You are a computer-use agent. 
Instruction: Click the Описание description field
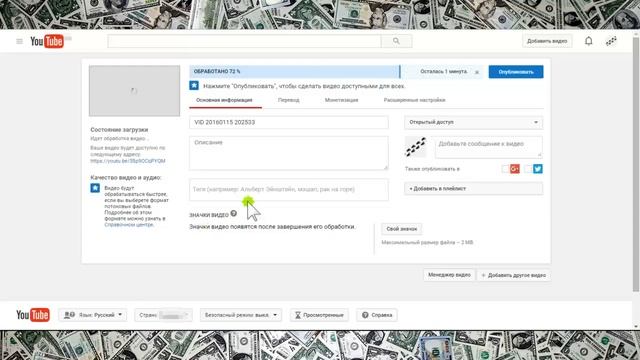pyautogui.click(x=289, y=153)
